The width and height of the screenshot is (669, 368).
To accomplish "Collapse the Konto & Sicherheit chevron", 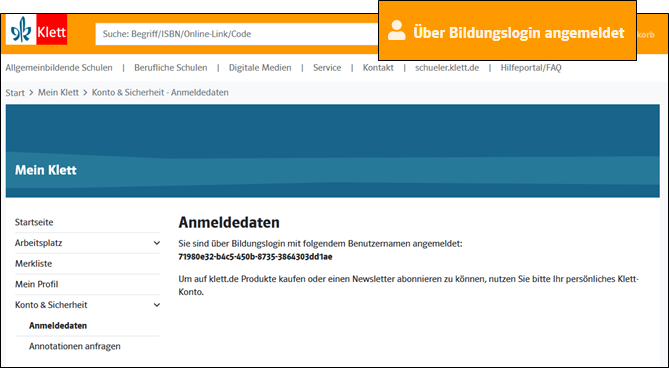I will 157,305.
